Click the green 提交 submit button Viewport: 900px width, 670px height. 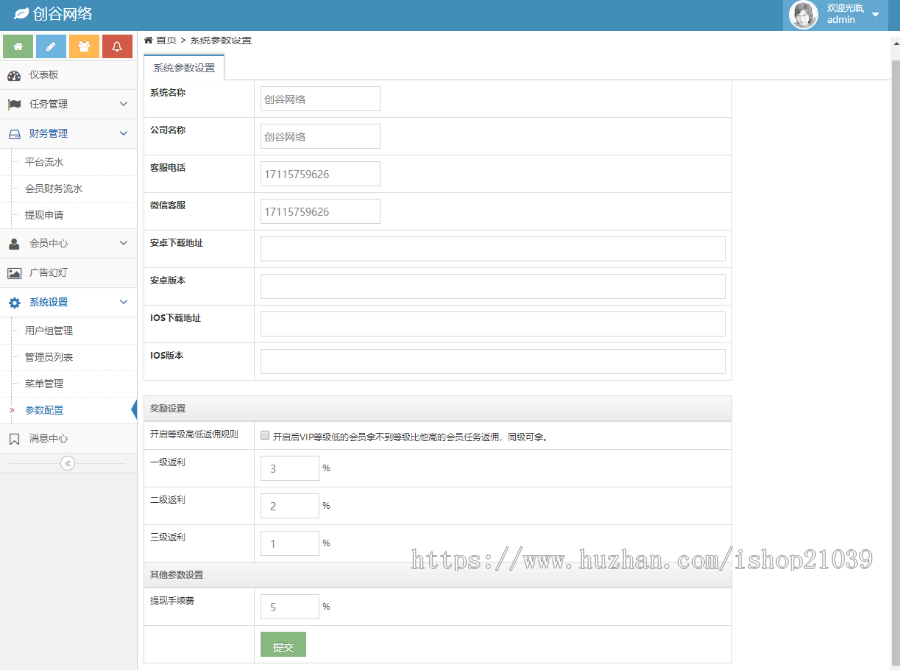(283, 645)
